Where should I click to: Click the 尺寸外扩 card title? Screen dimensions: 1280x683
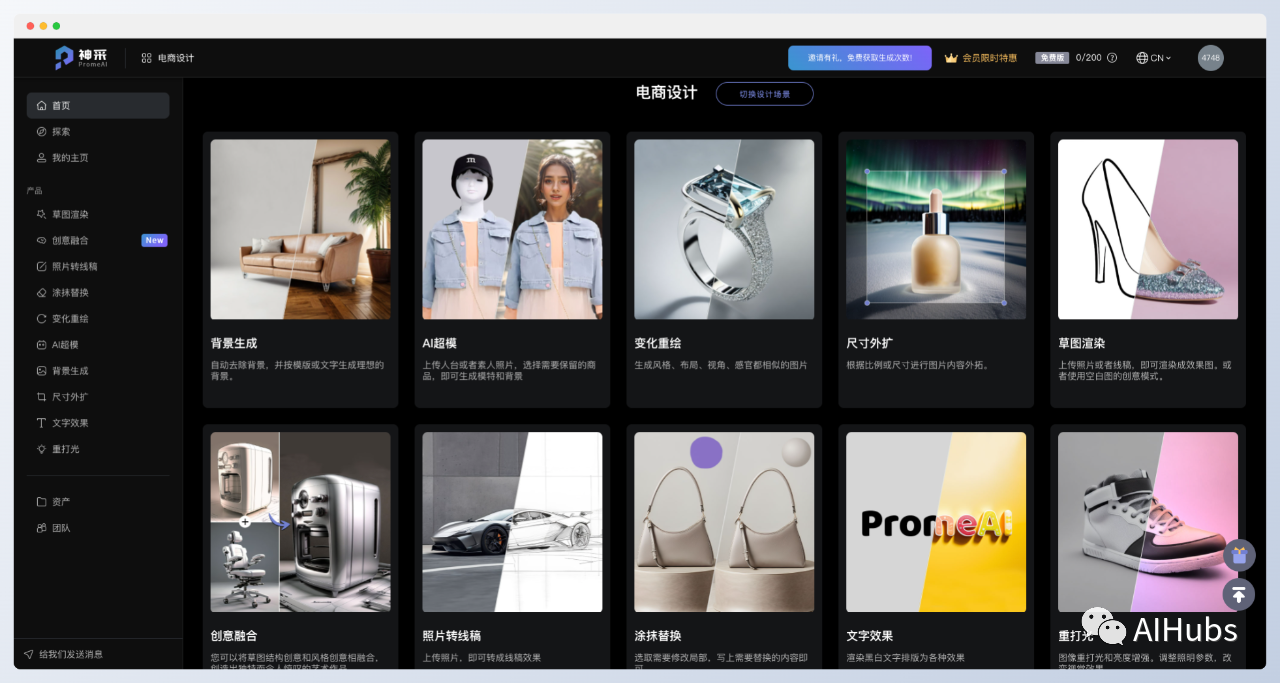tap(870, 343)
